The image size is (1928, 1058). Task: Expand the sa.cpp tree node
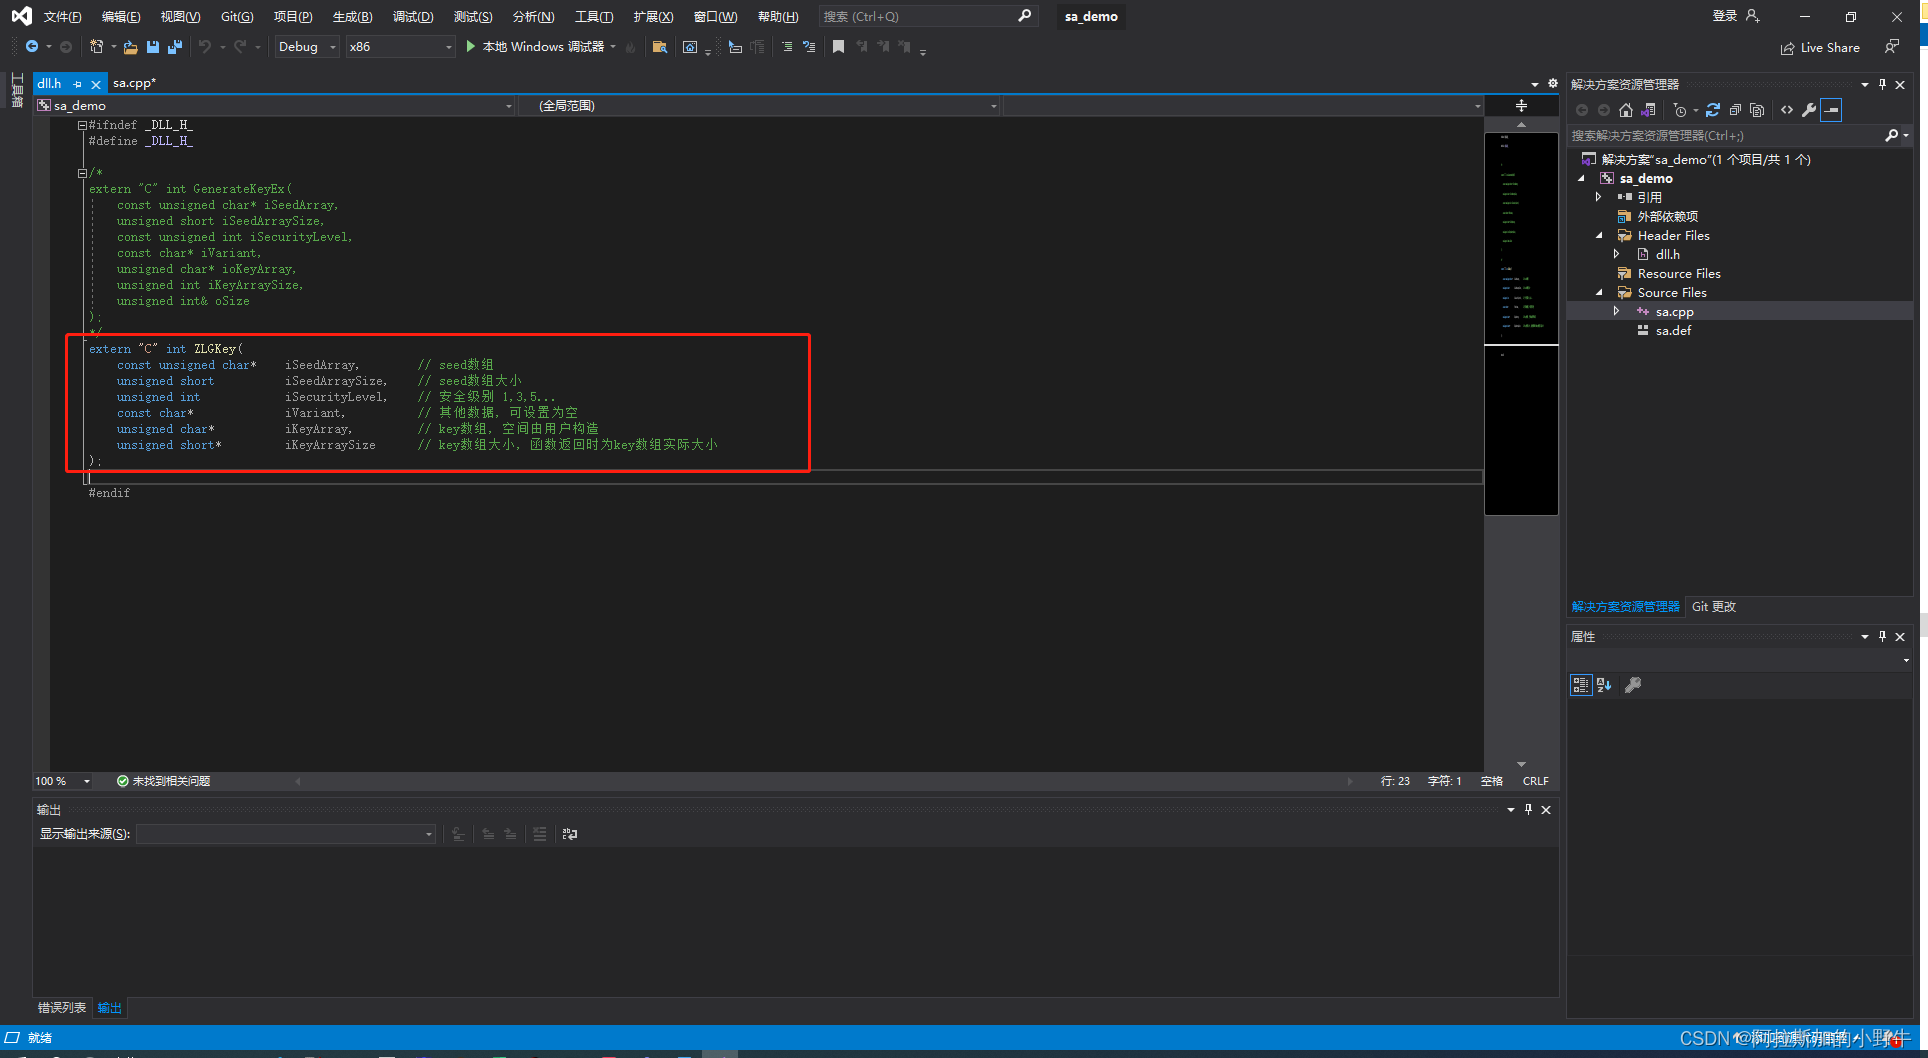tap(1616, 312)
